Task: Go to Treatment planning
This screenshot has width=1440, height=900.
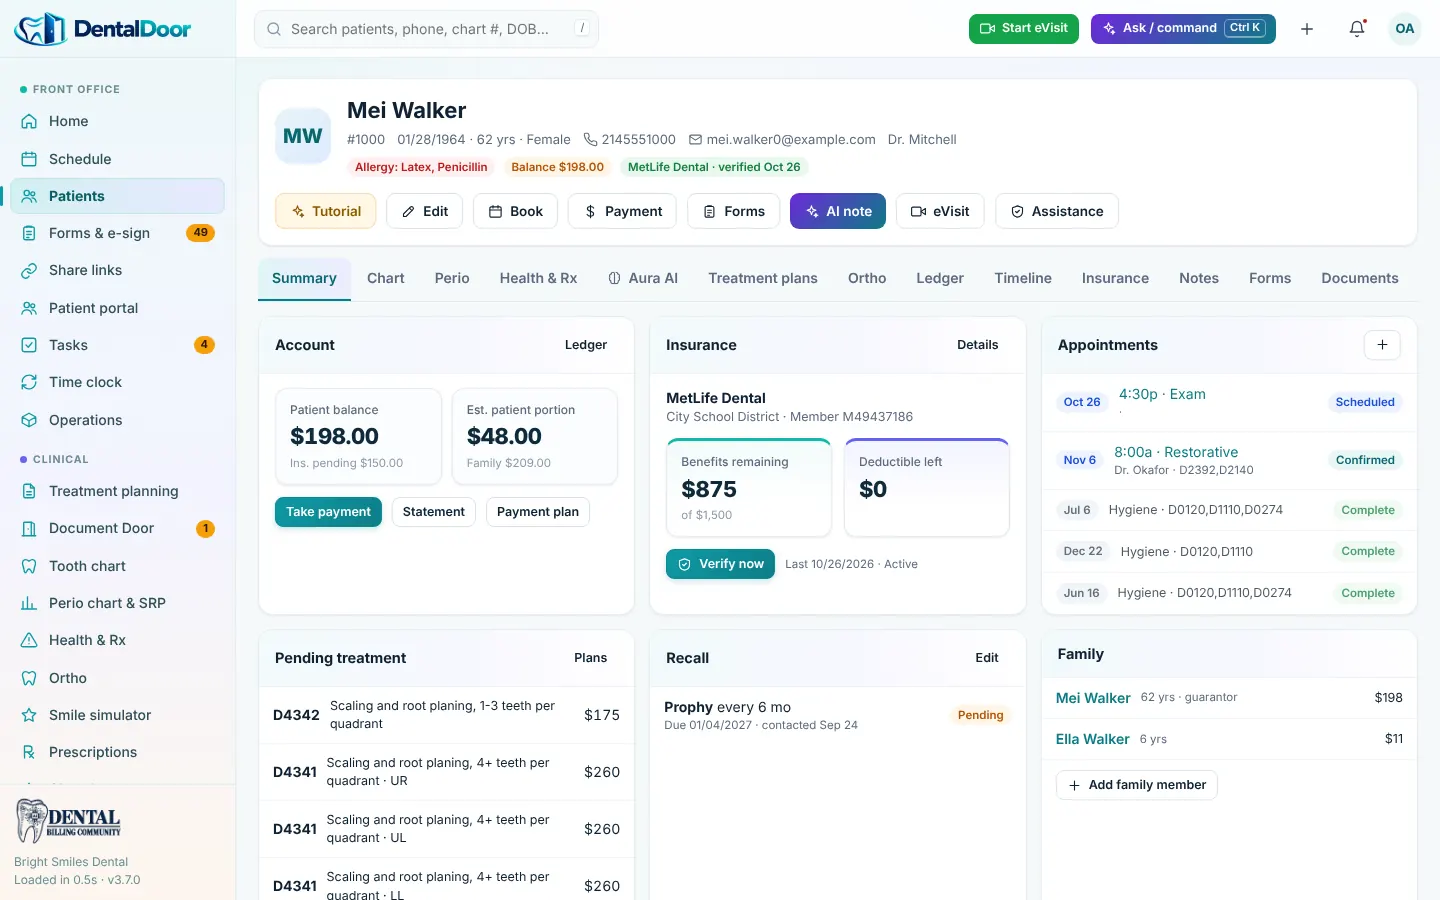Action: pos(117,491)
